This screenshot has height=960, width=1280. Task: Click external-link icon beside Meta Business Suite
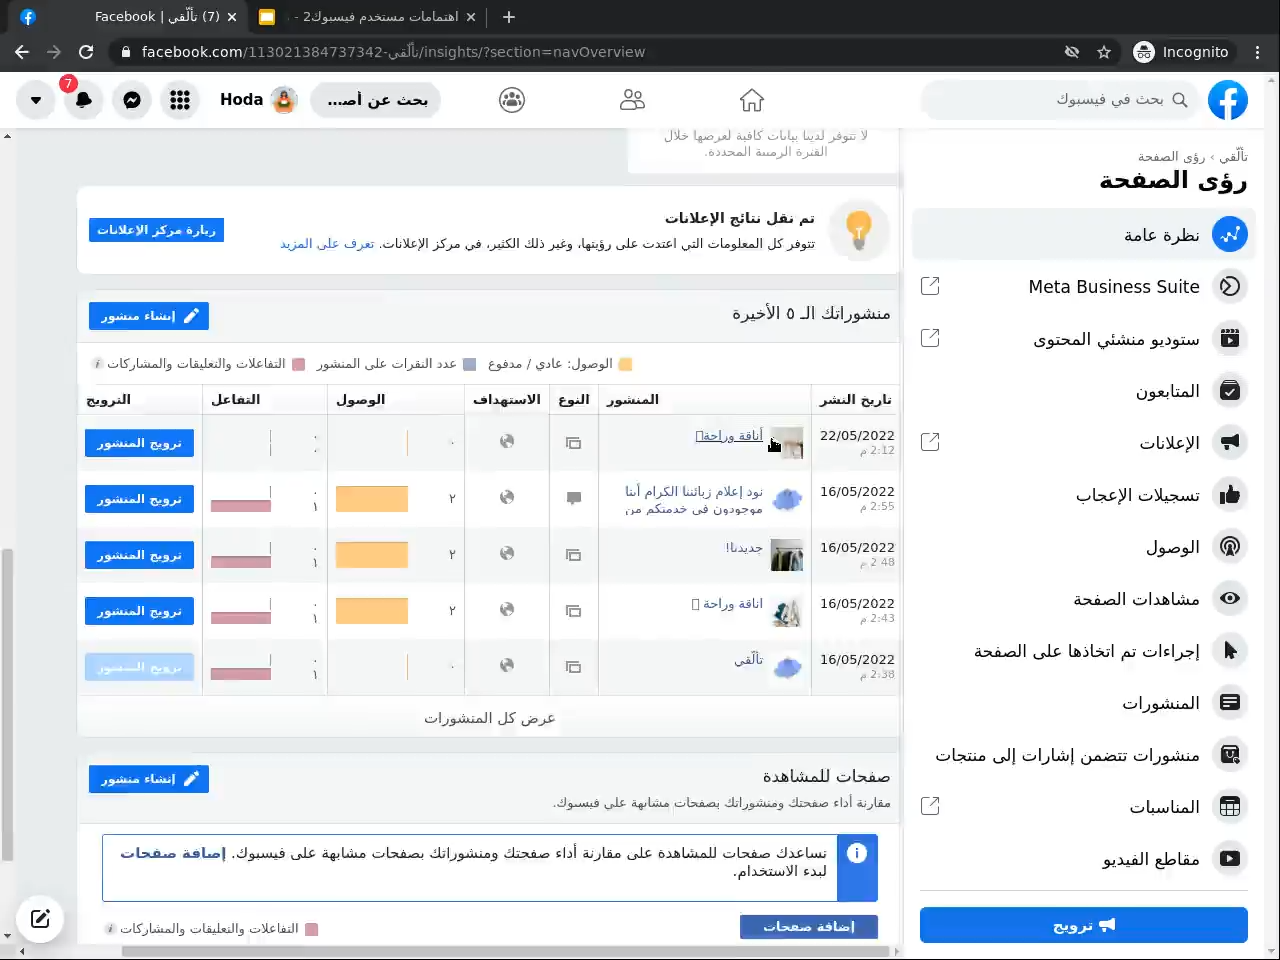click(930, 287)
